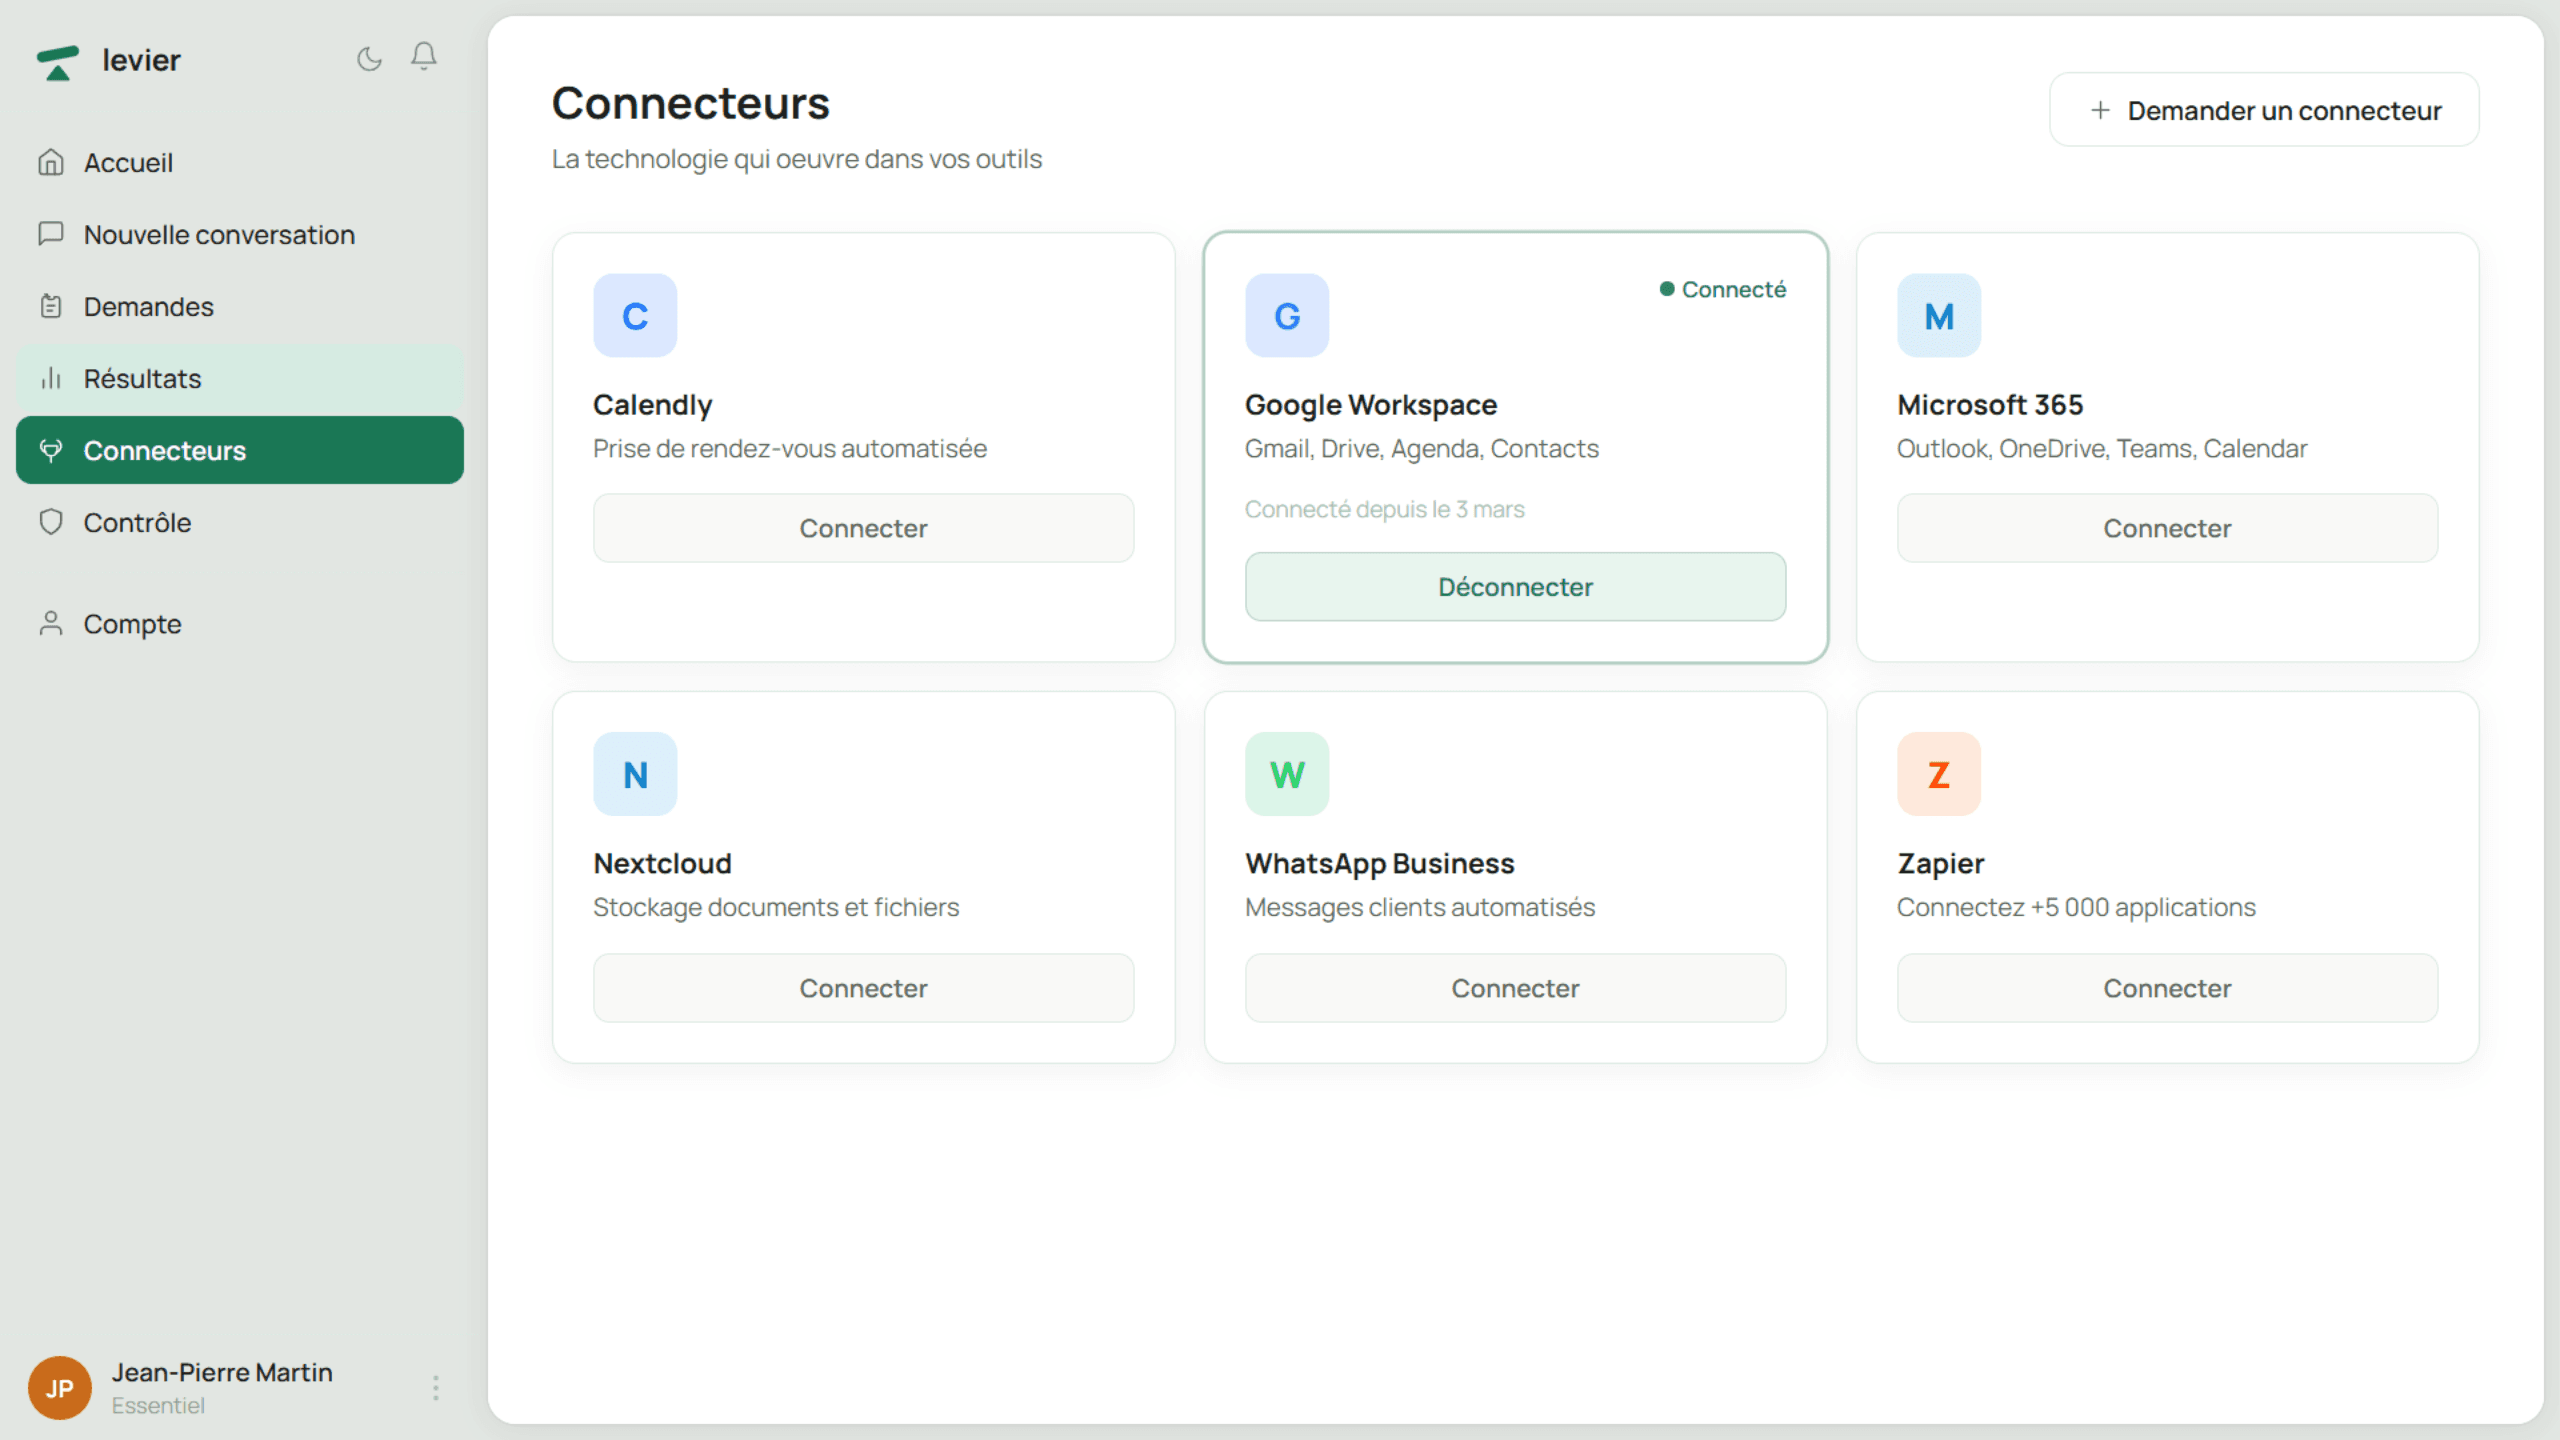Click the WhatsApp Business card title
Viewport: 2560px width, 1440px height.
pyautogui.click(x=1380, y=863)
